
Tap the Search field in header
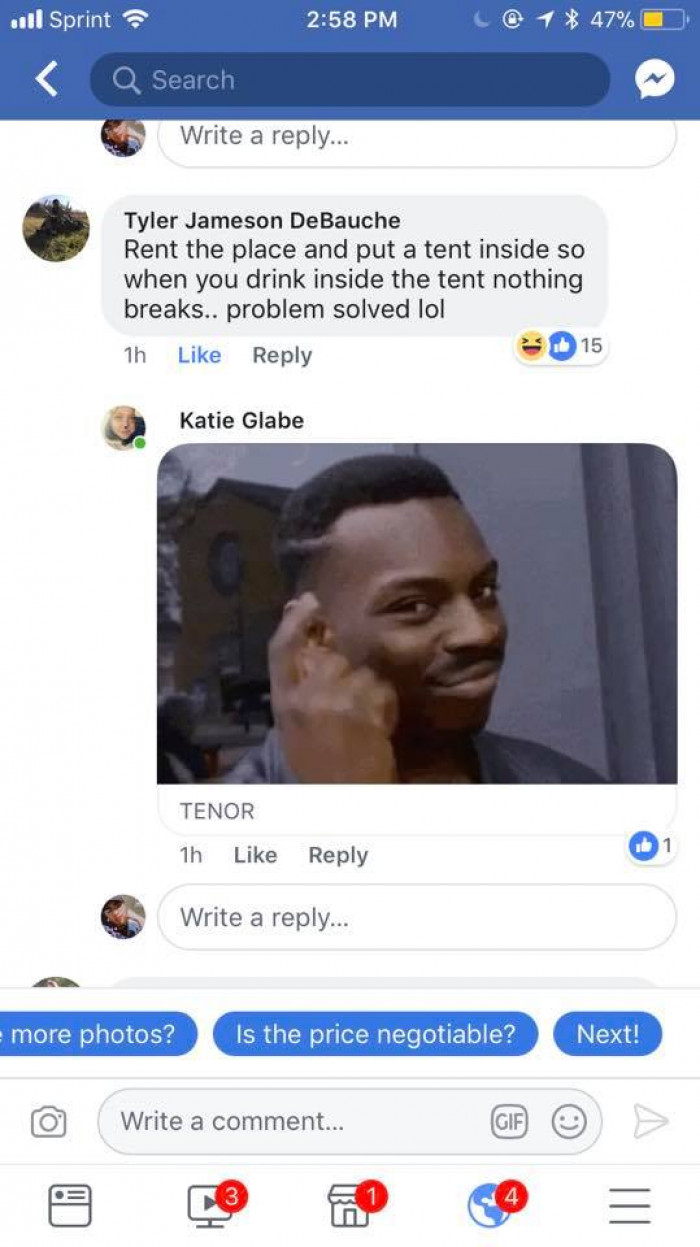point(350,80)
